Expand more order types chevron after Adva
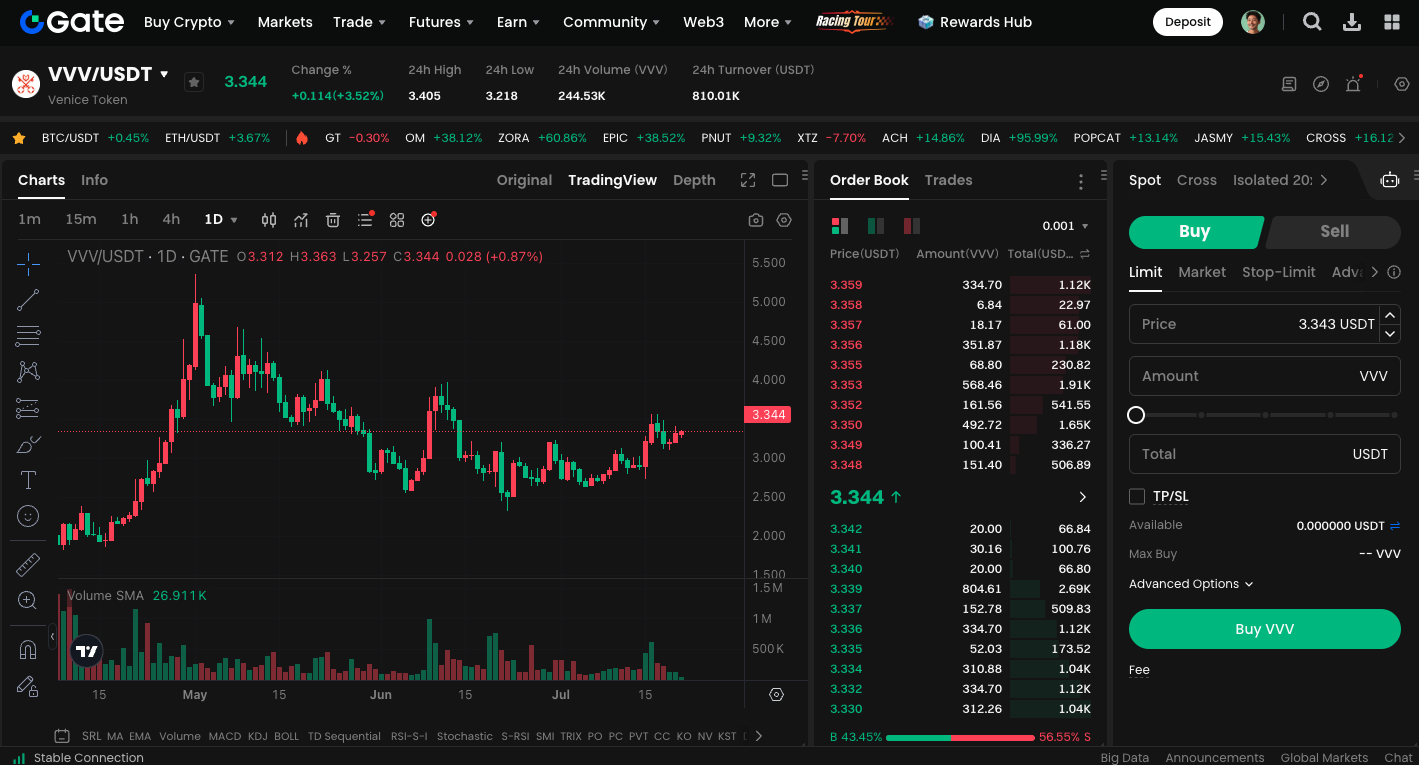 click(x=1374, y=272)
